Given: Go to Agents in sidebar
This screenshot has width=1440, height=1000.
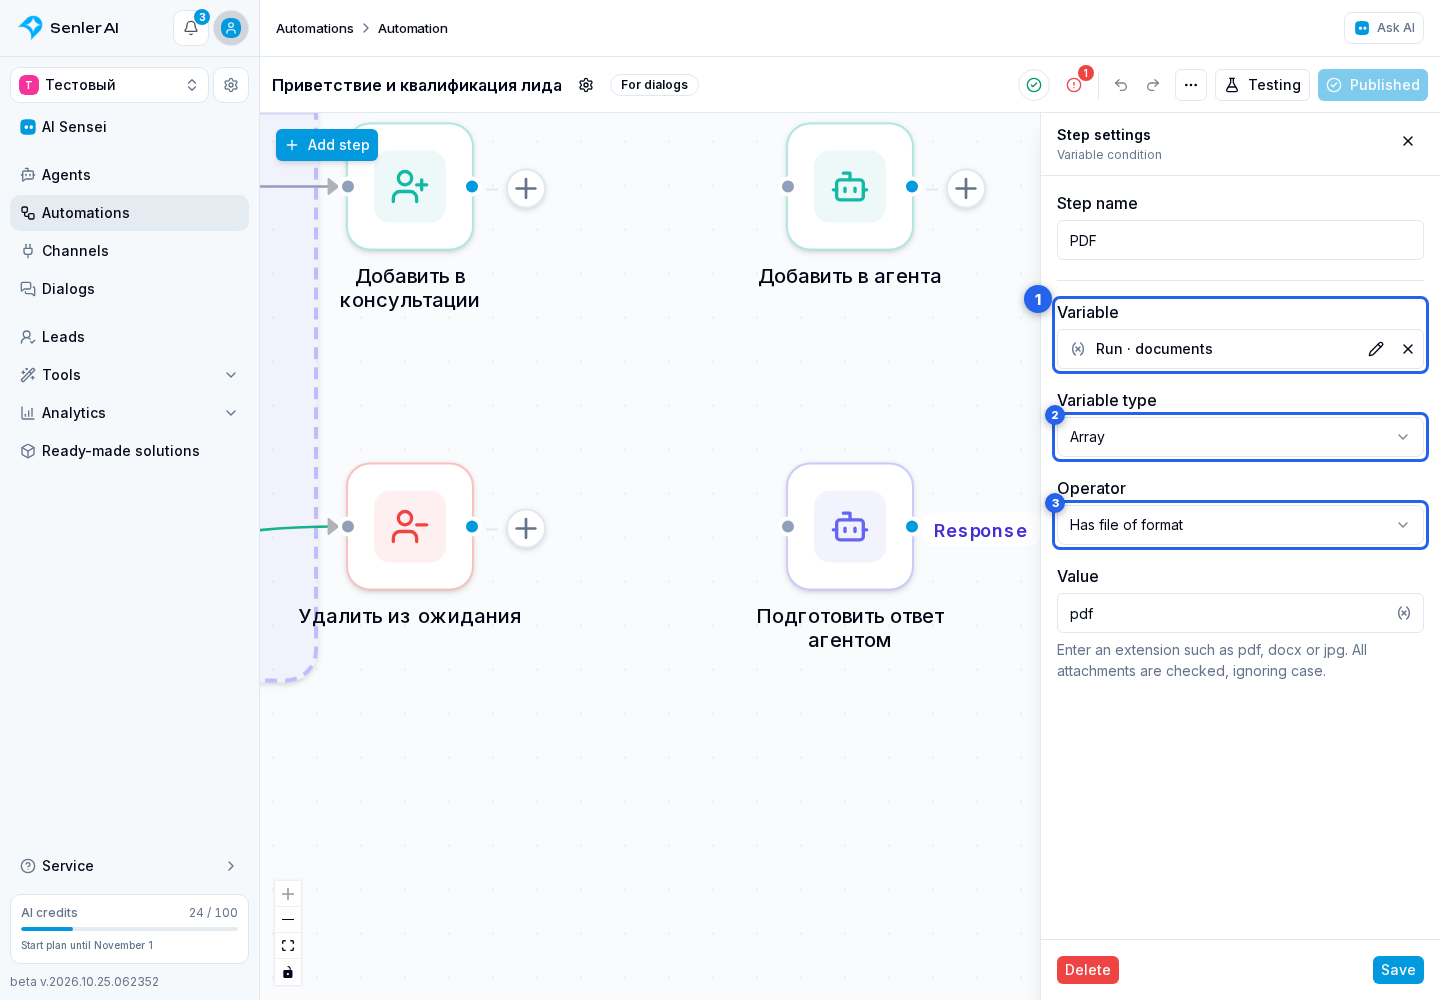Looking at the screenshot, I should pos(129,175).
